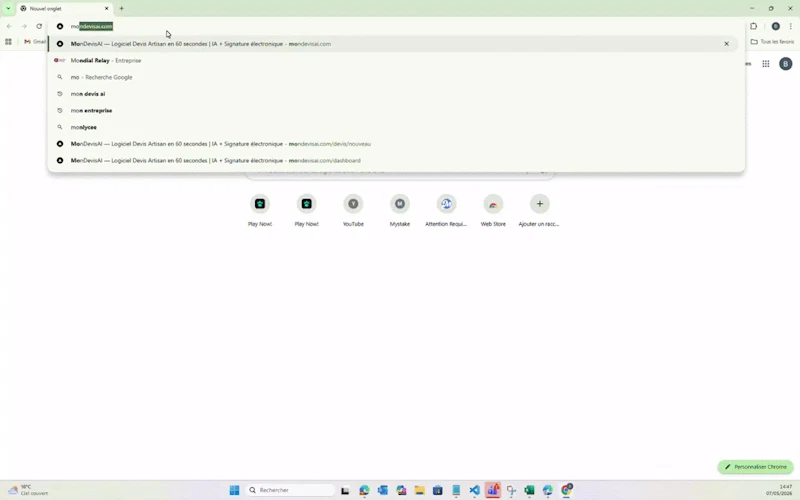Image resolution: width=800 pixels, height=500 pixels.
Task: Select the monlycee search suggestion
Action: (393, 127)
